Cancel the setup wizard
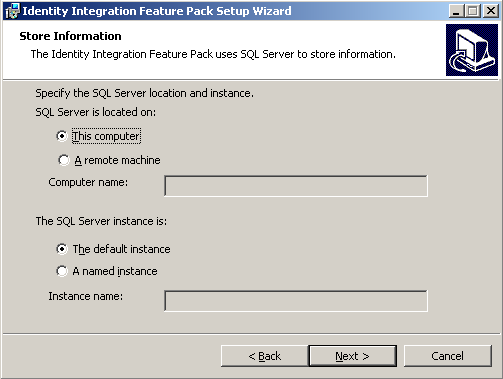This screenshot has width=503, height=379. (x=448, y=356)
